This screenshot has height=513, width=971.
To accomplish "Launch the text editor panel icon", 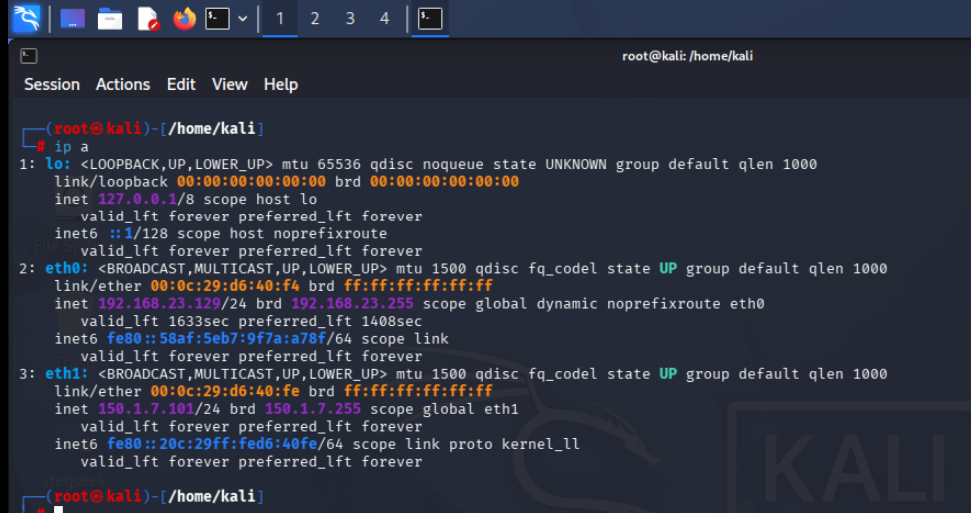I will click(148, 19).
